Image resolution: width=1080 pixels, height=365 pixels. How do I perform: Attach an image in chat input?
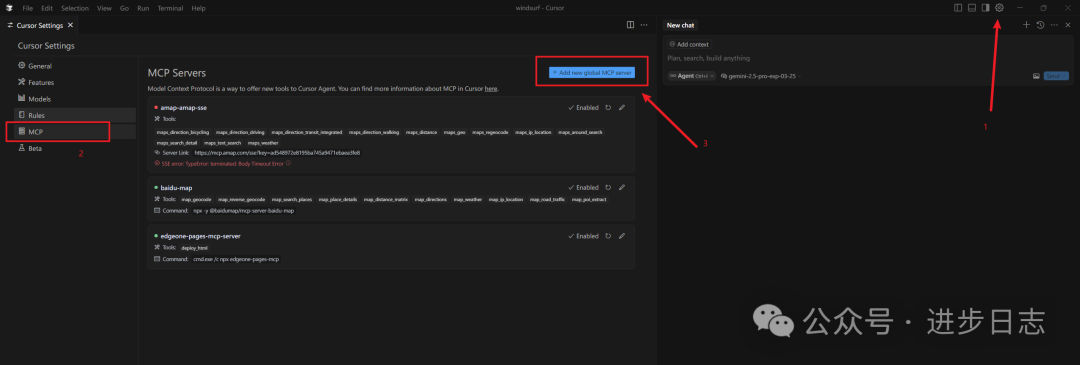click(1035, 76)
